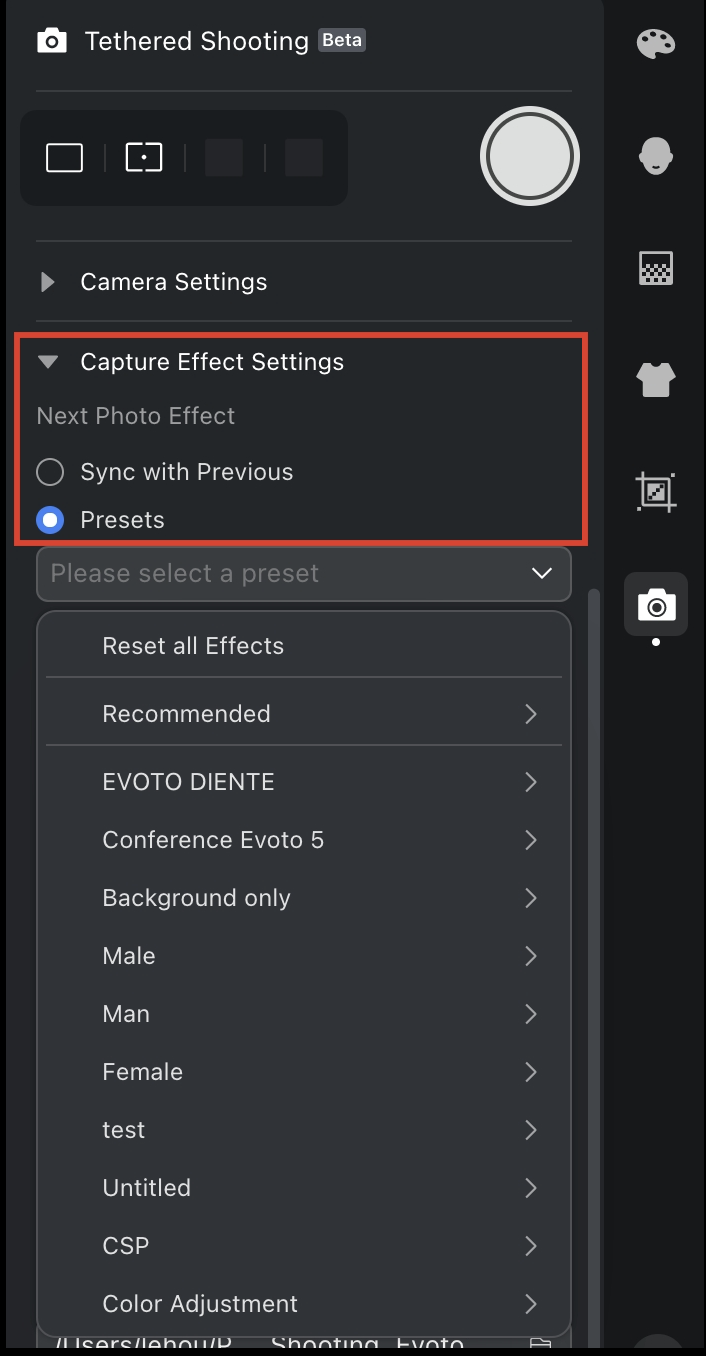This screenshot has height=1356, width=706.
Task: Collapse the Capture Effect Settings section
Action: click(x=190, y=362)
